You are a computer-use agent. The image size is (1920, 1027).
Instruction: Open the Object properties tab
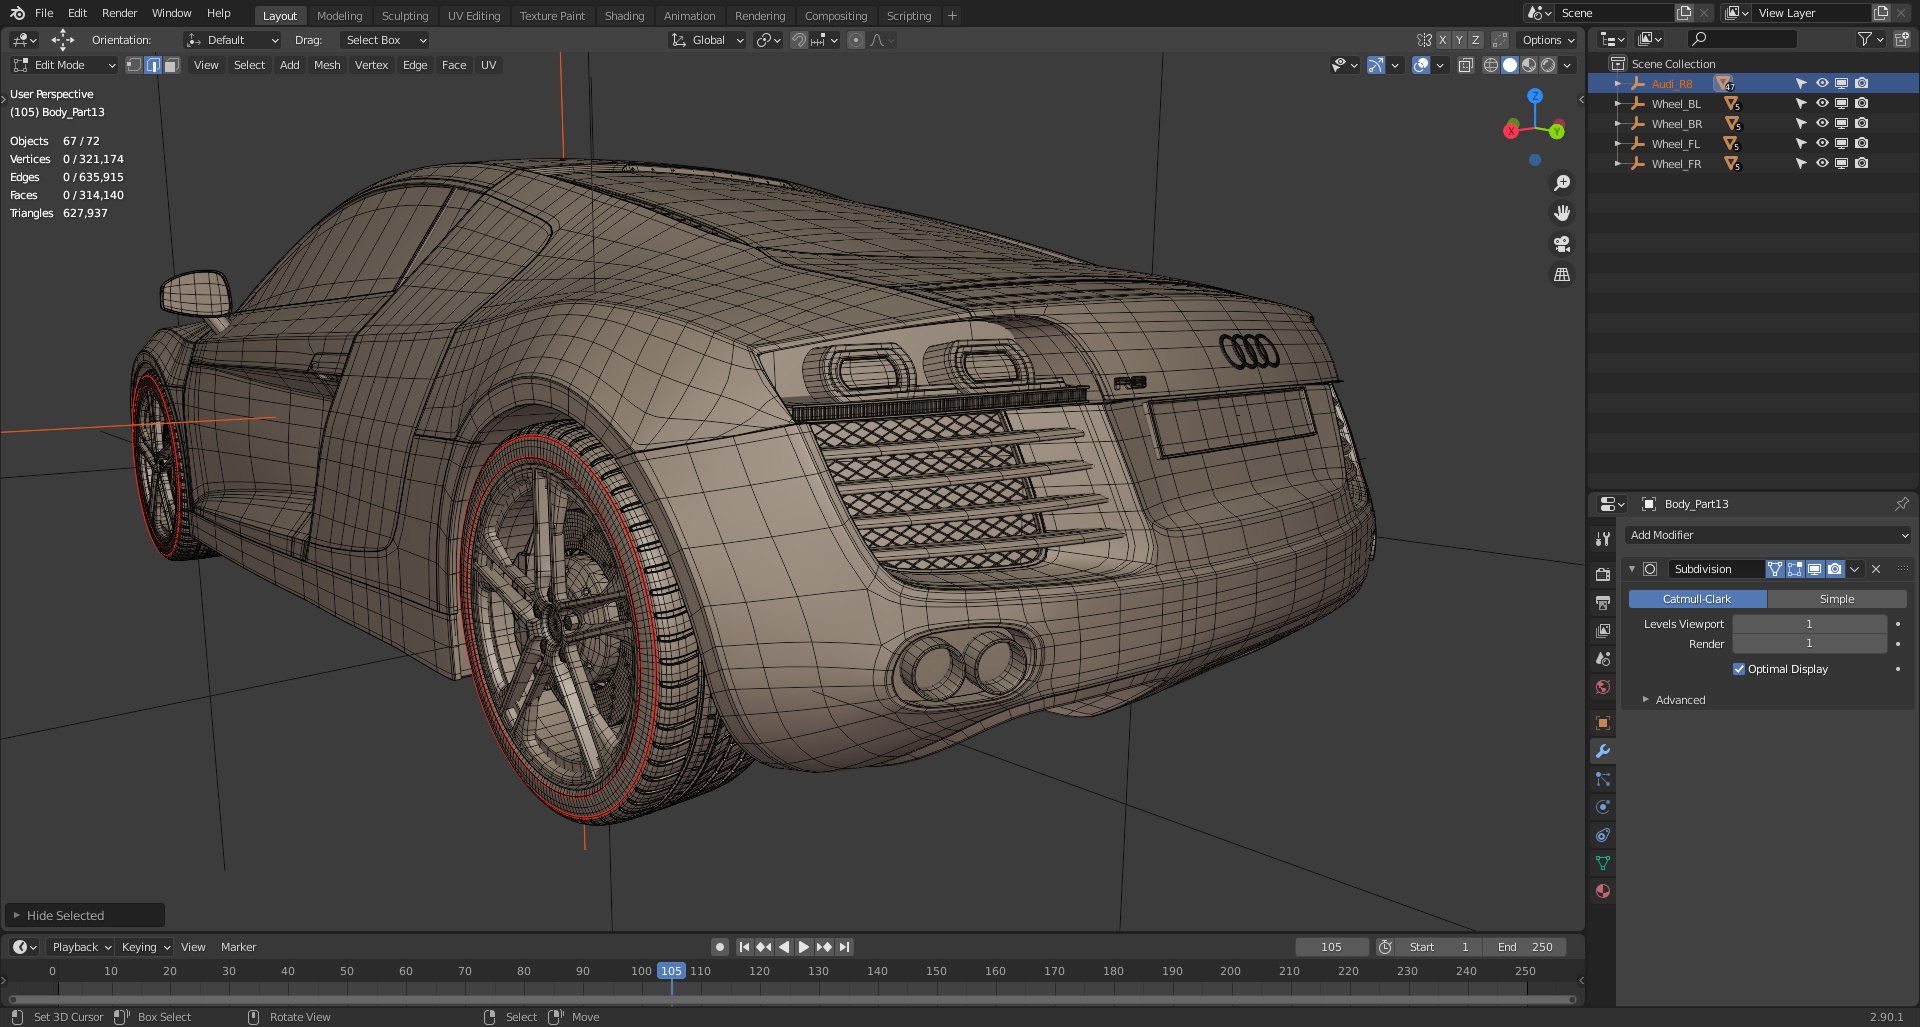tap(1603, 723)
